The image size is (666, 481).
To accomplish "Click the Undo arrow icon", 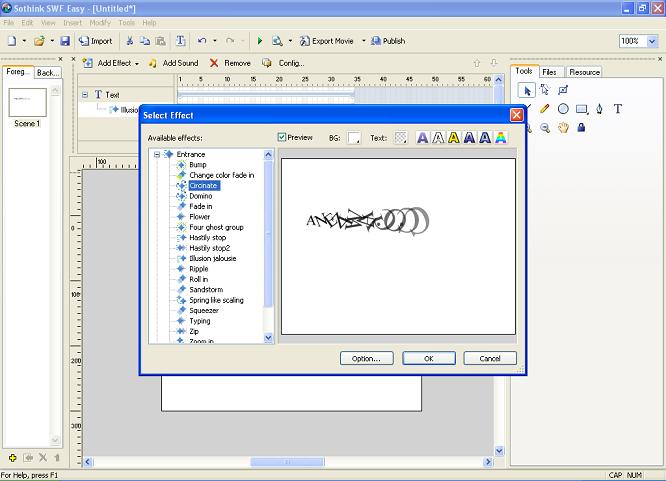I will pos(202,41).
